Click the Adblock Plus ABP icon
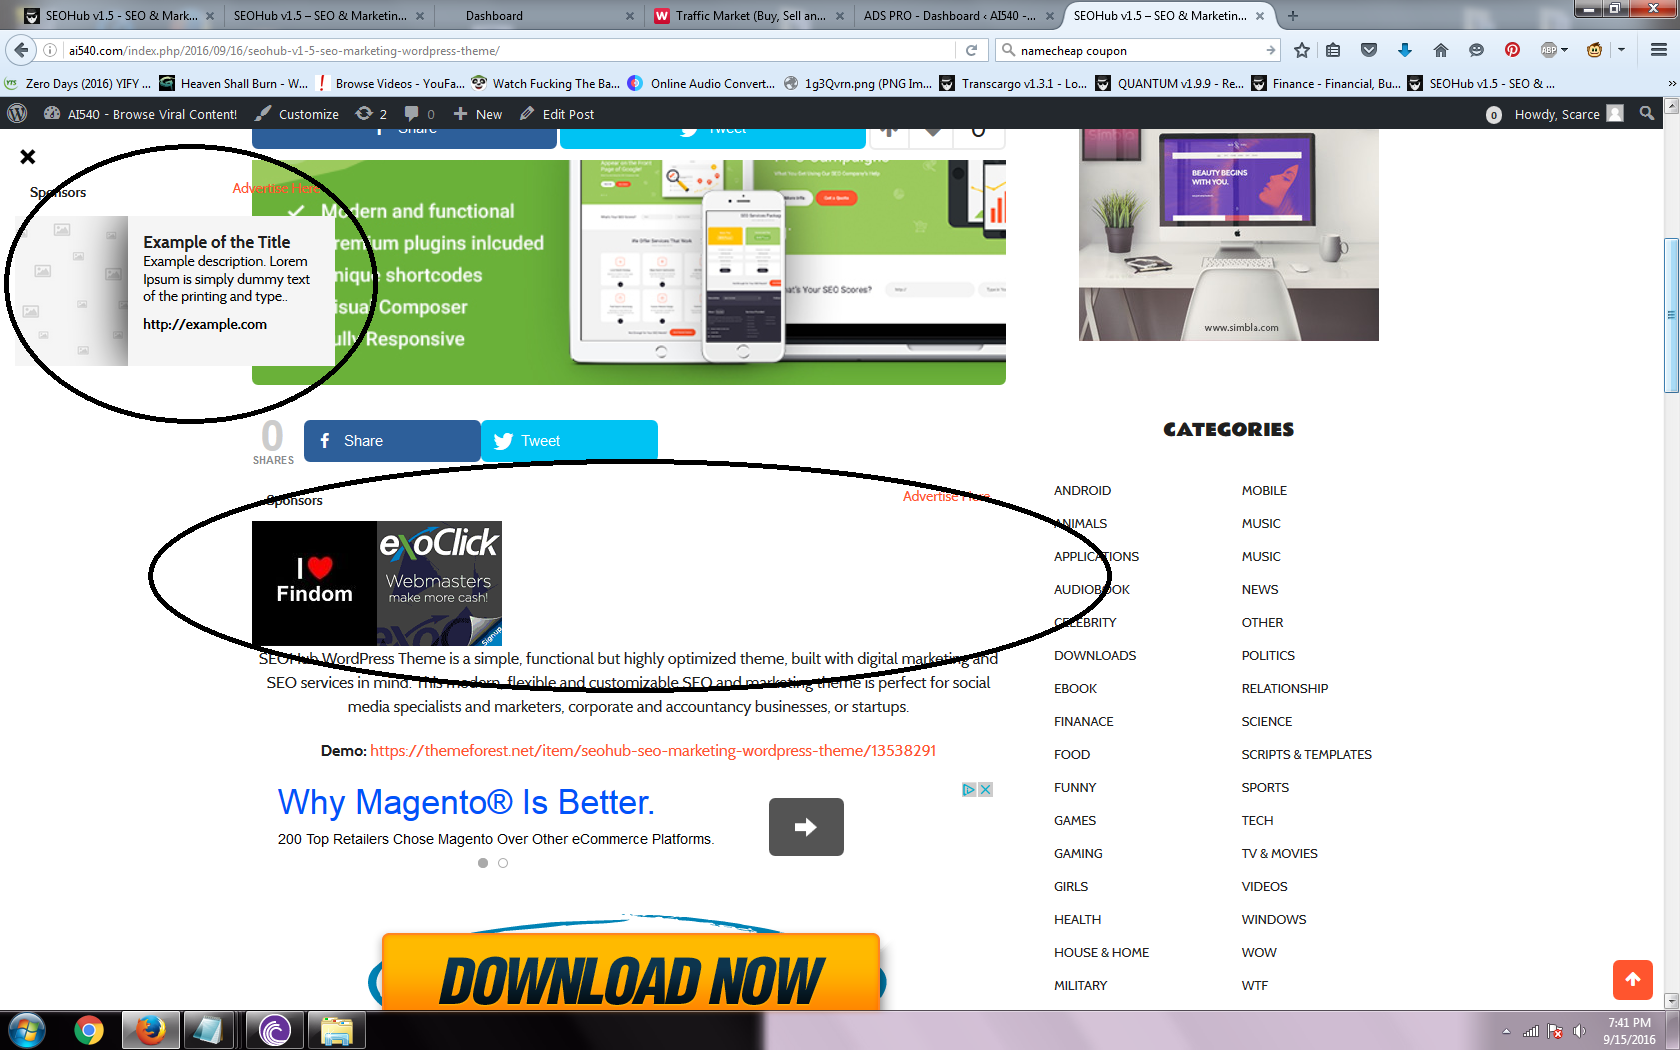Image resolution: width=1680 pixels, height=1050 pixels. point(1549,50)
